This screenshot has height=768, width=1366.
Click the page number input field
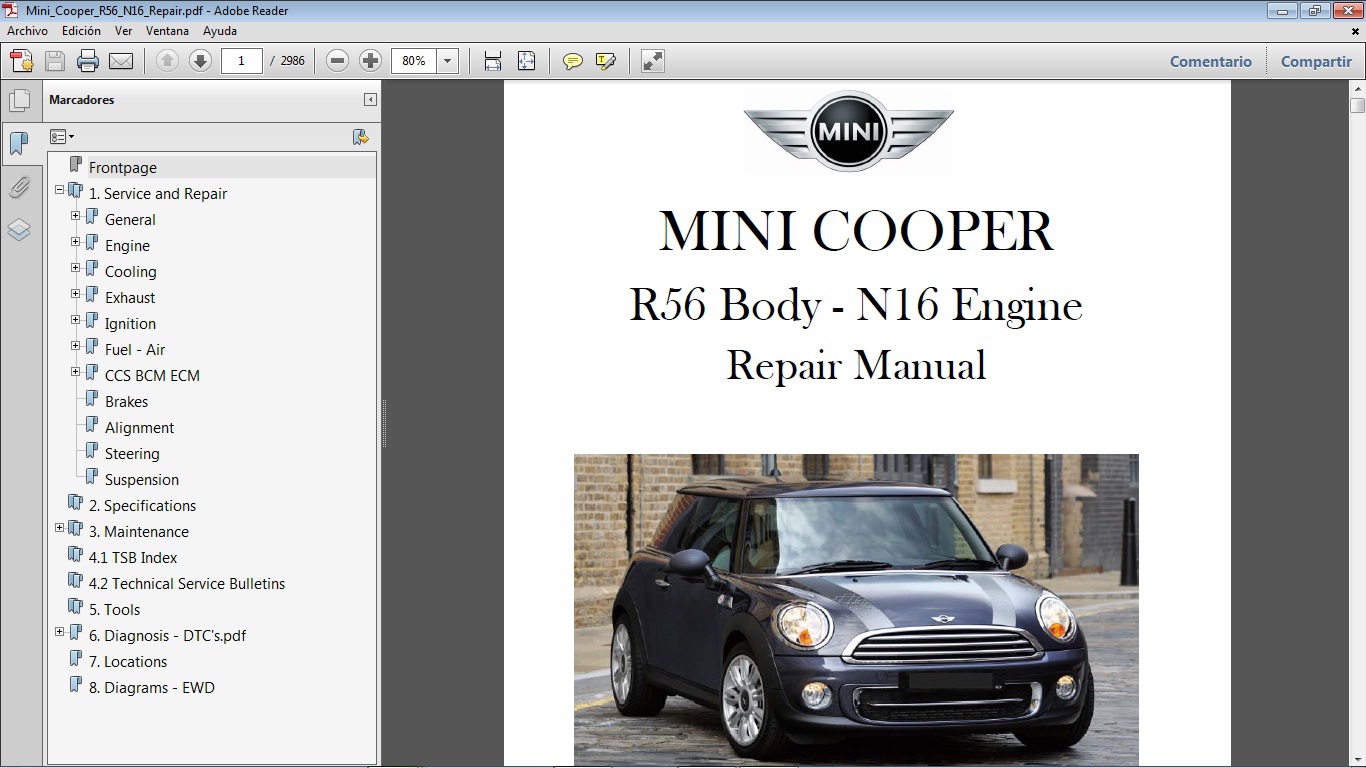tap(241, 61)
